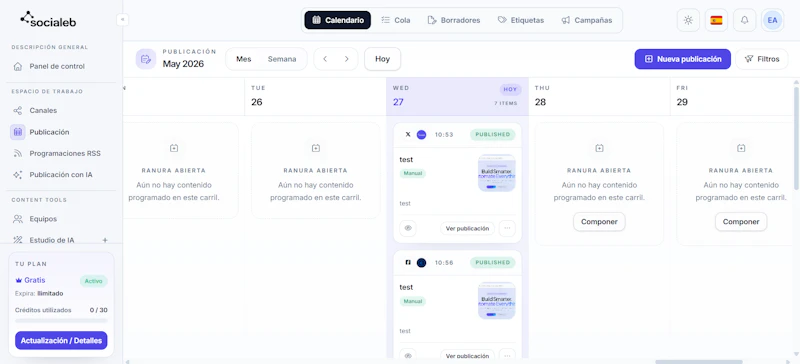Click the open slot calendar icon under Thursday 28
The height and width of the screenshot is (364, 800).
tap(599, 148)
